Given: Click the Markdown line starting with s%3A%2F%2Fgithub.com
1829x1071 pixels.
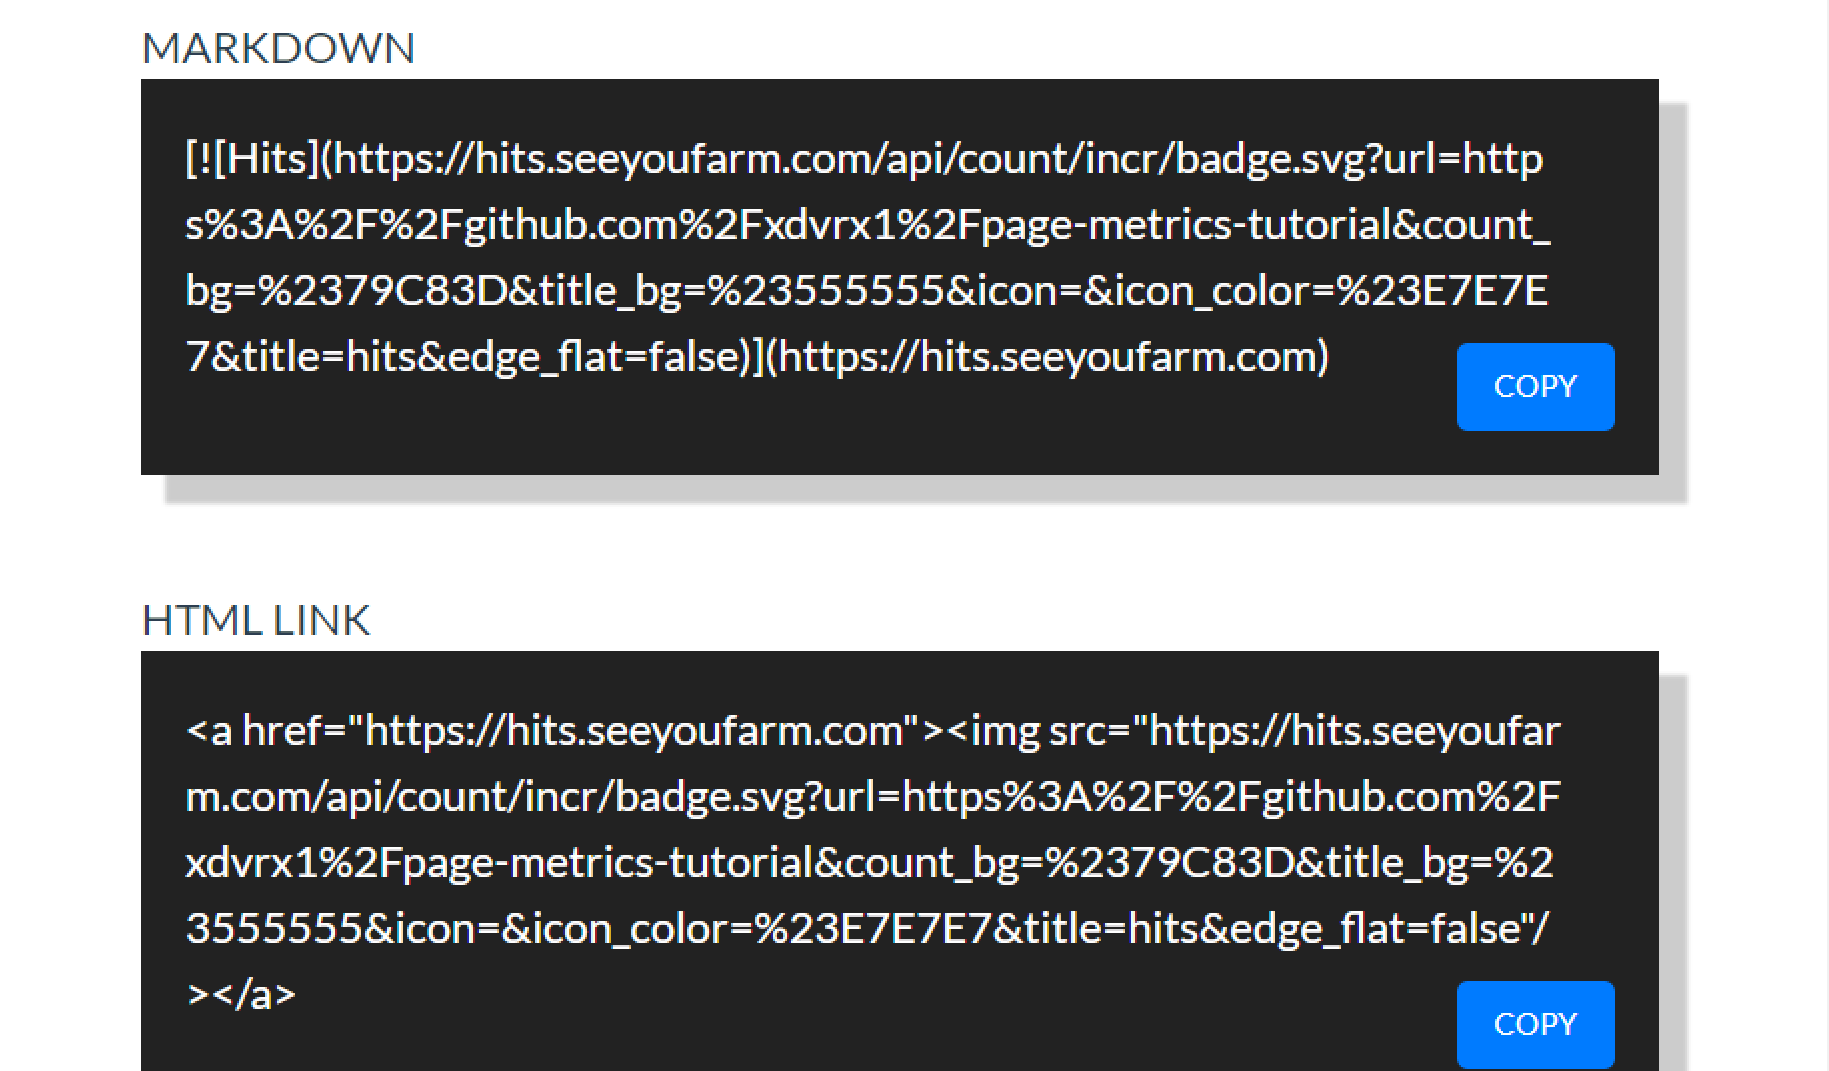Looking at the screenshot, I should point(868,225).
